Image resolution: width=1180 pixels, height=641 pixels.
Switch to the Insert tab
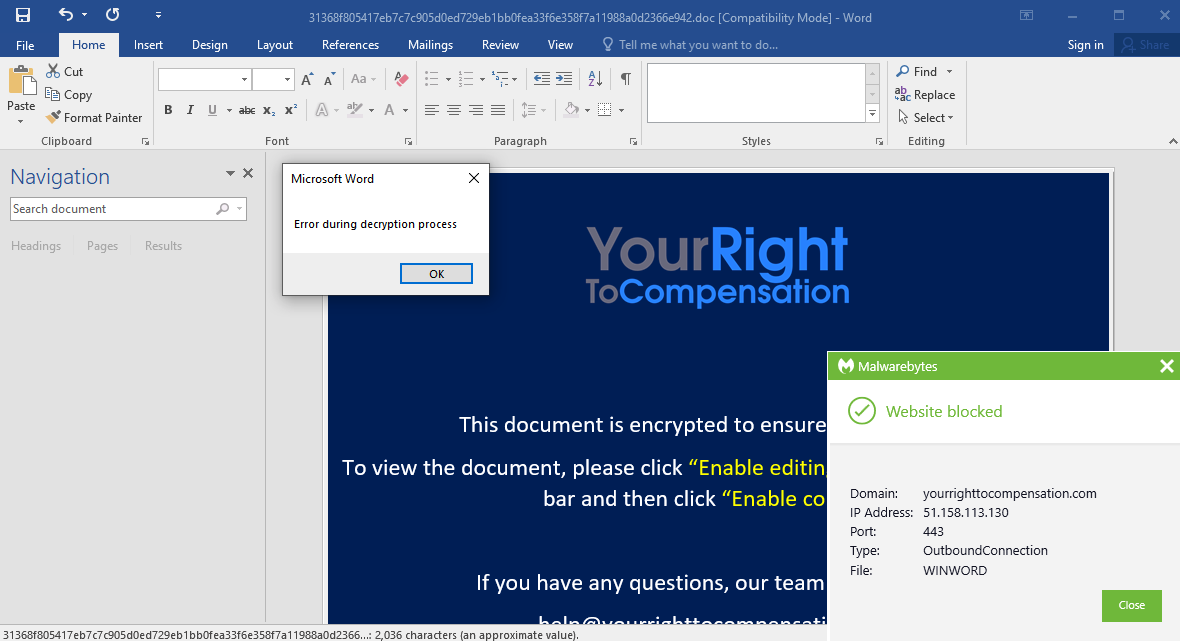click(148, 45)
